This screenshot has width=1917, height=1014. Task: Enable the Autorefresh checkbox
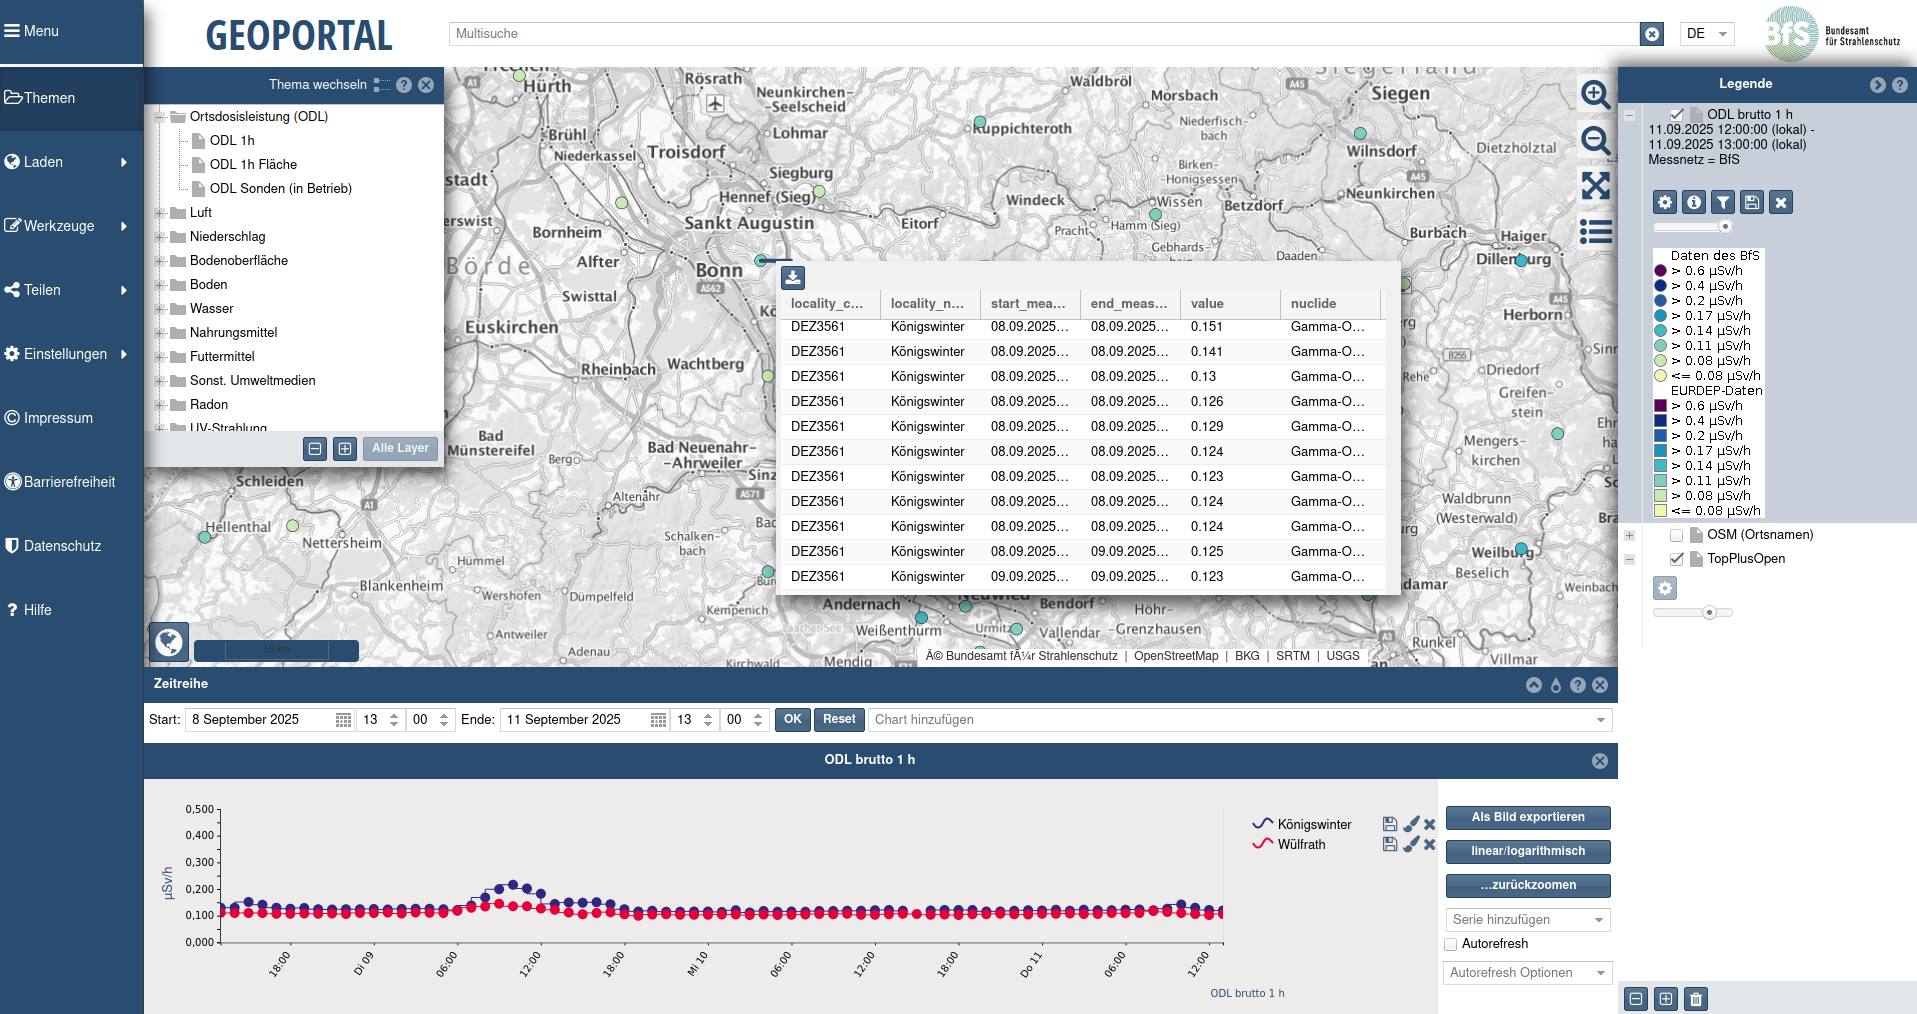tap(1451, 944)
